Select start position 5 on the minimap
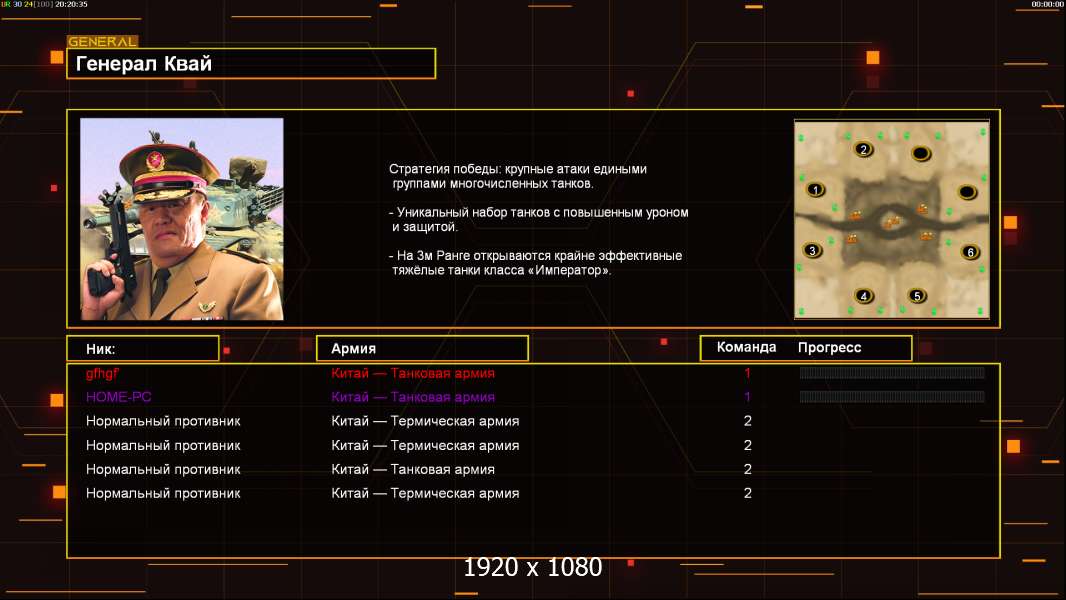The height and width of the screenshot is (600, 1066). pos(917,296)
